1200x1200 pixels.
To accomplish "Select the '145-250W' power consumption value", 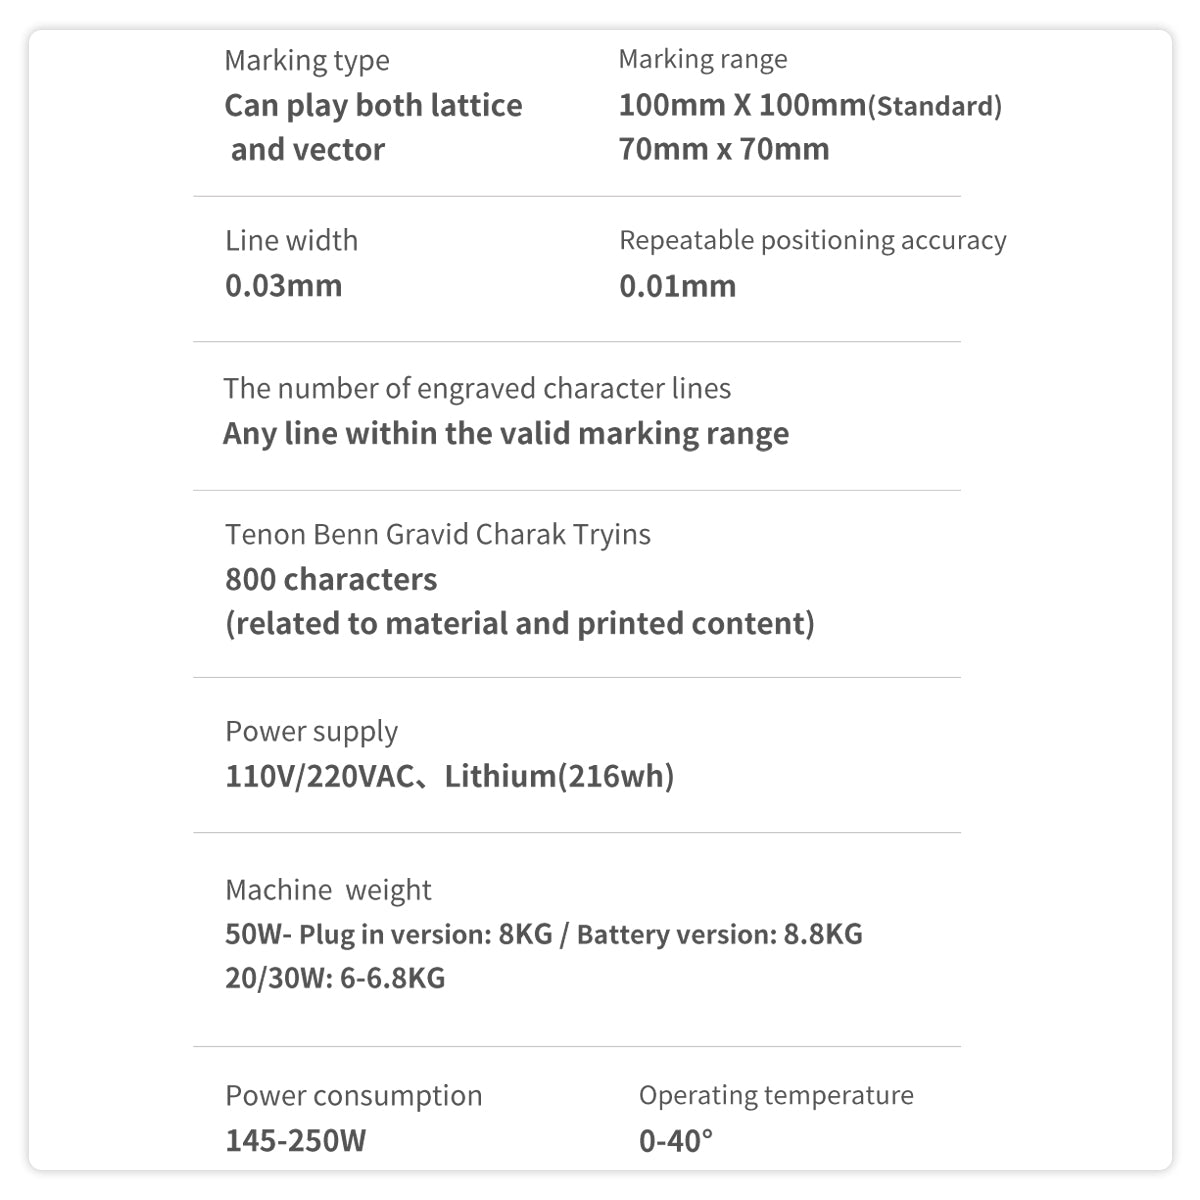I will pos(296,1141).
